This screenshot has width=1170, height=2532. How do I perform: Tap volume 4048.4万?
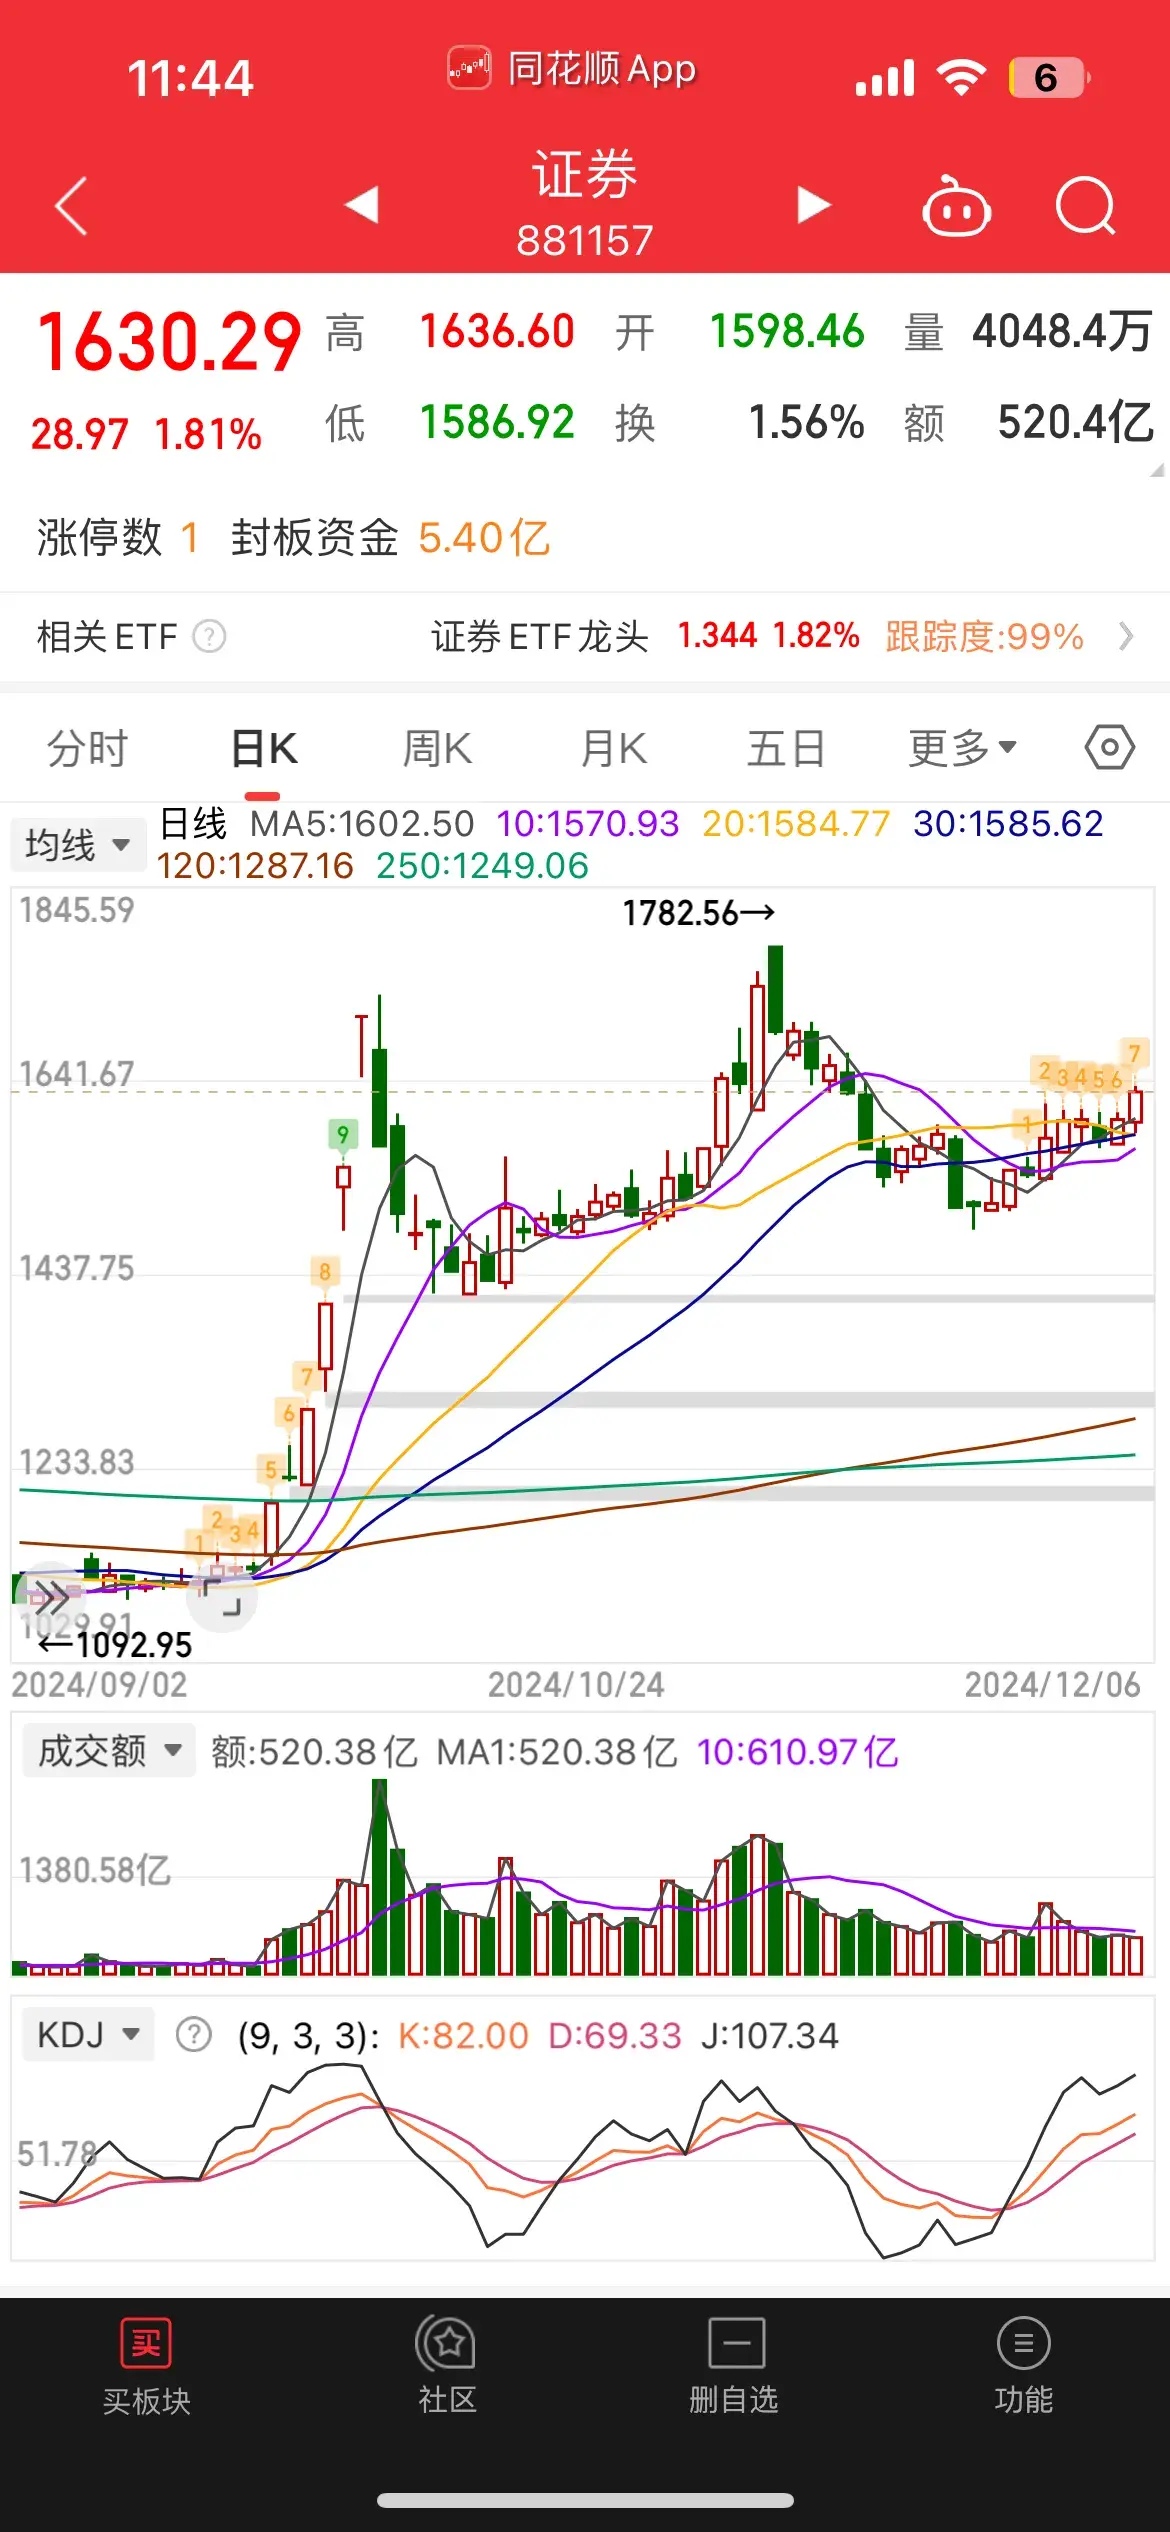1062,332
